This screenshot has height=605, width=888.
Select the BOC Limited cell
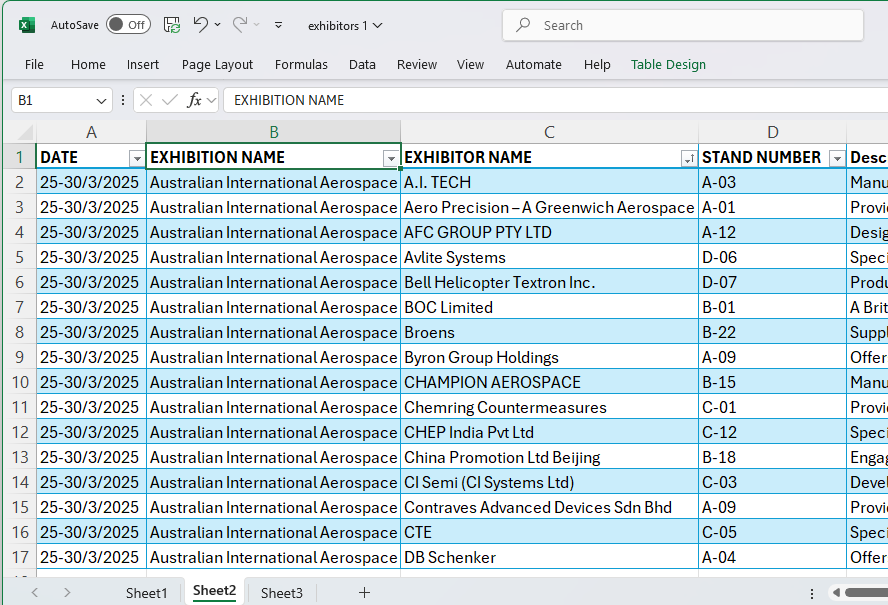549,307
